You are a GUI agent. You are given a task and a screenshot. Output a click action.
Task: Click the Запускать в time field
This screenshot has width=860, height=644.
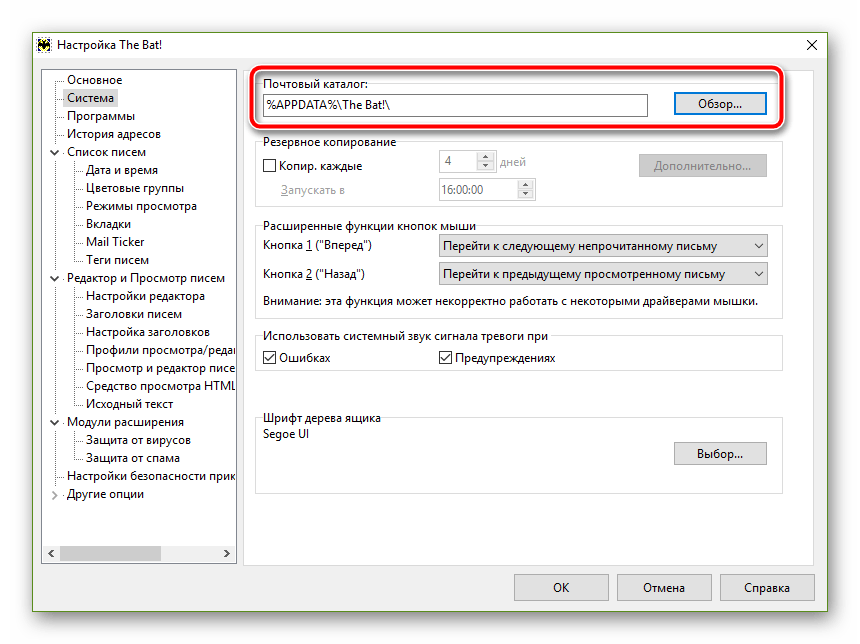478,190
